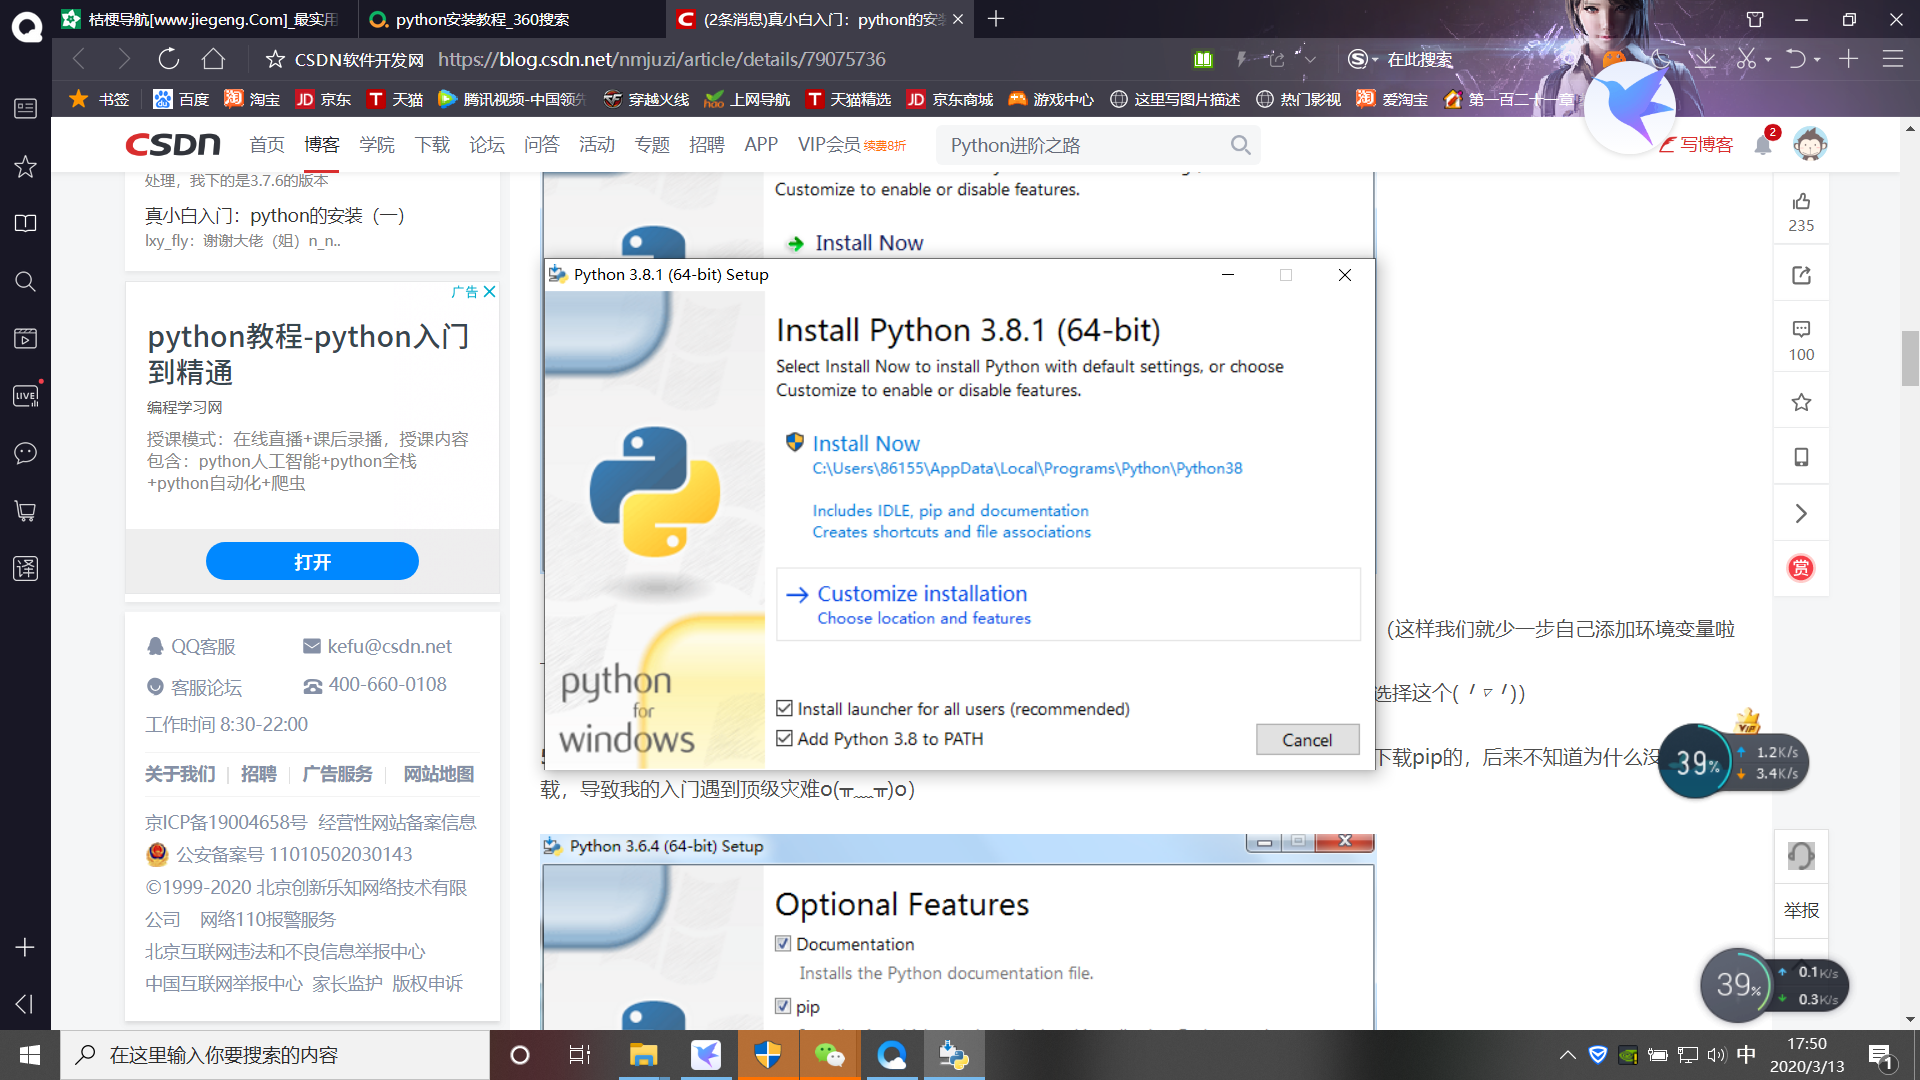Open the search engine dropdown arrow

tap(1376, 60)
